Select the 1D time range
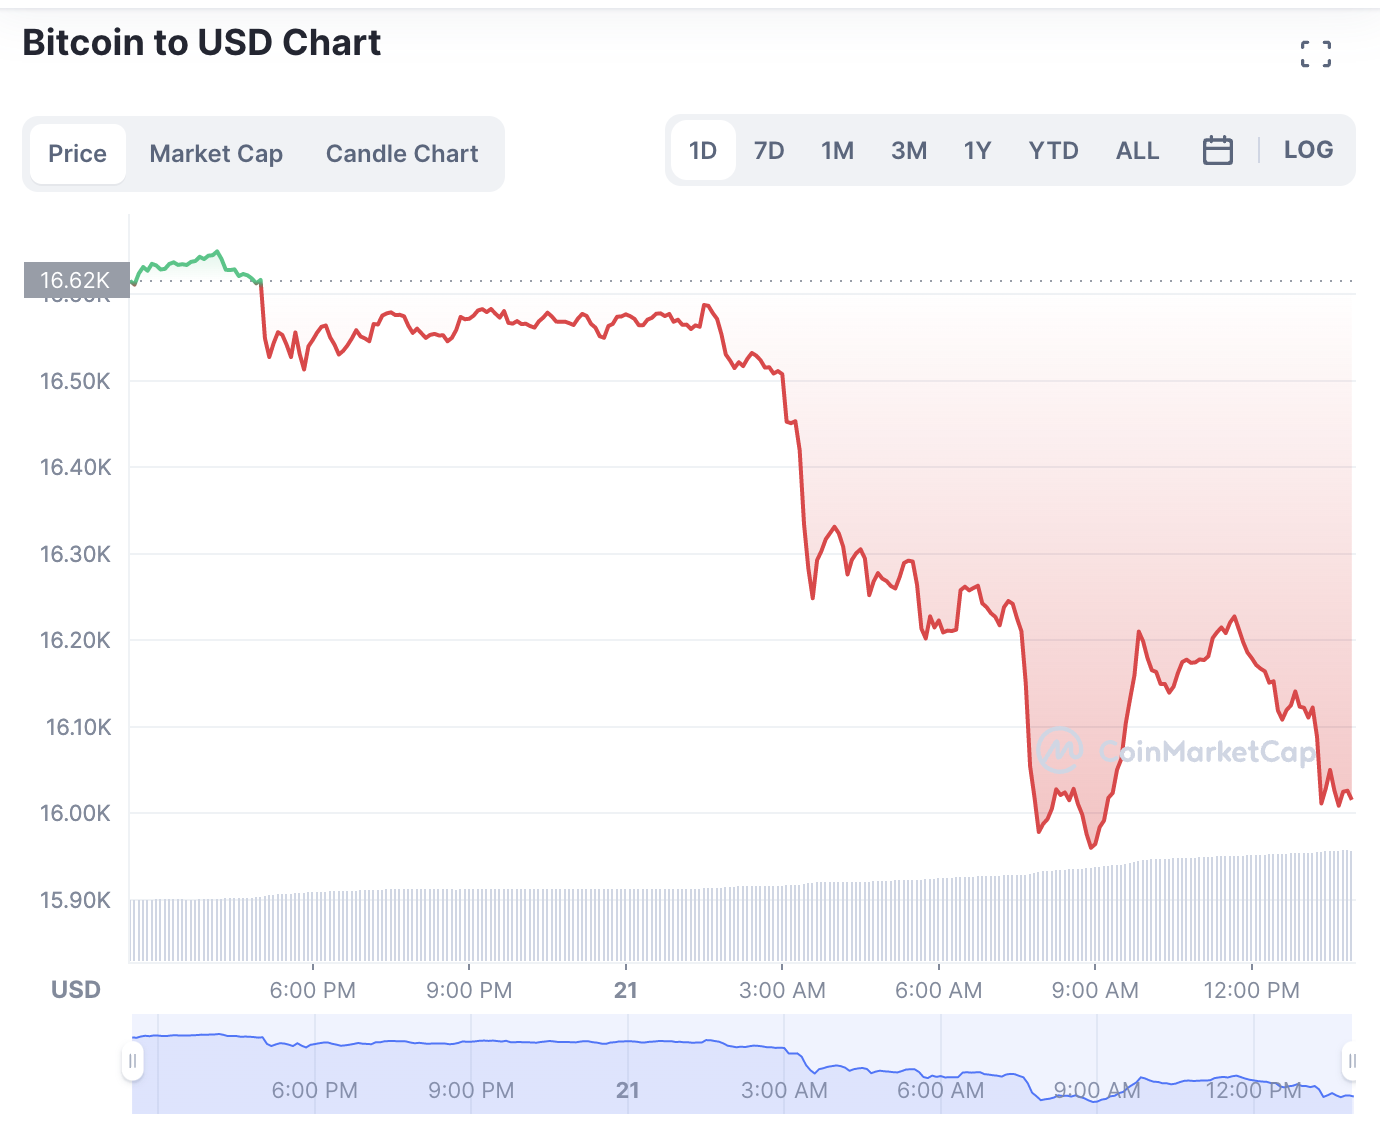This screenshot has width=1380, height=1131. coord(703,151)
